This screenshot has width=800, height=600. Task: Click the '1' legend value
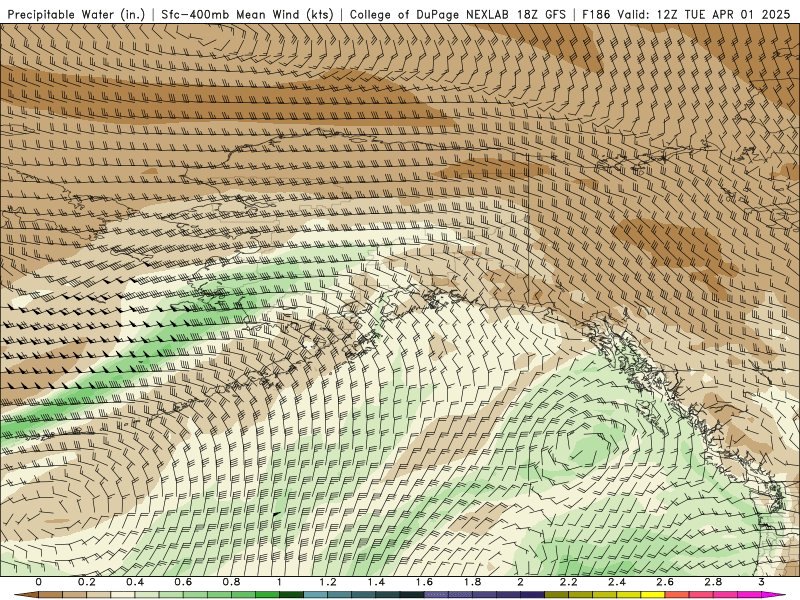(x=279, y=582)
